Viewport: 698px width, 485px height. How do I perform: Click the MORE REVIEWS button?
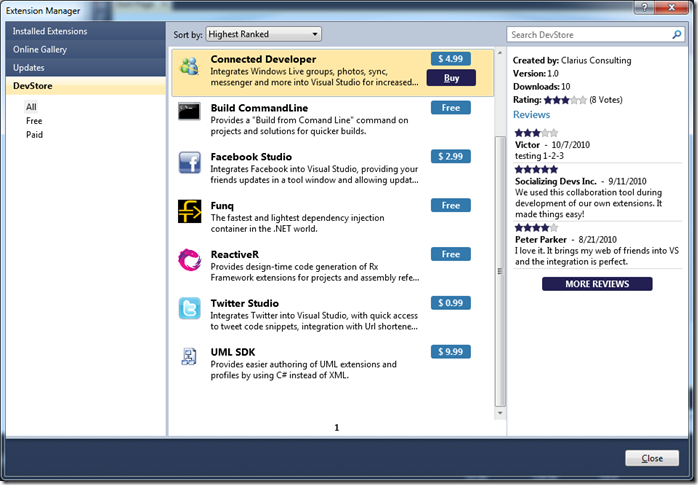(597, 284)
